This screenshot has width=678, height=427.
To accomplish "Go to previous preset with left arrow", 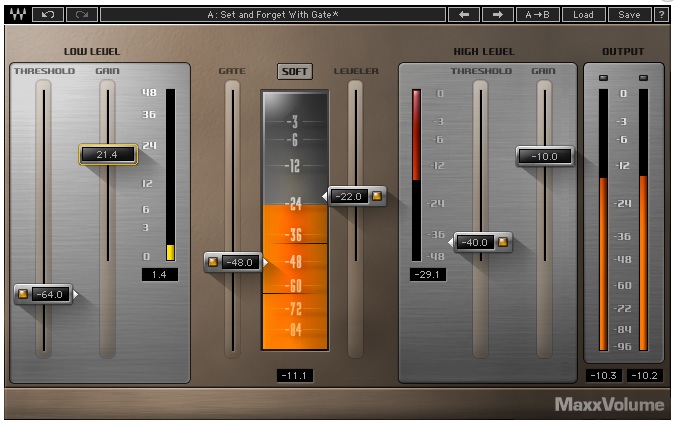I will click(464, 14).
